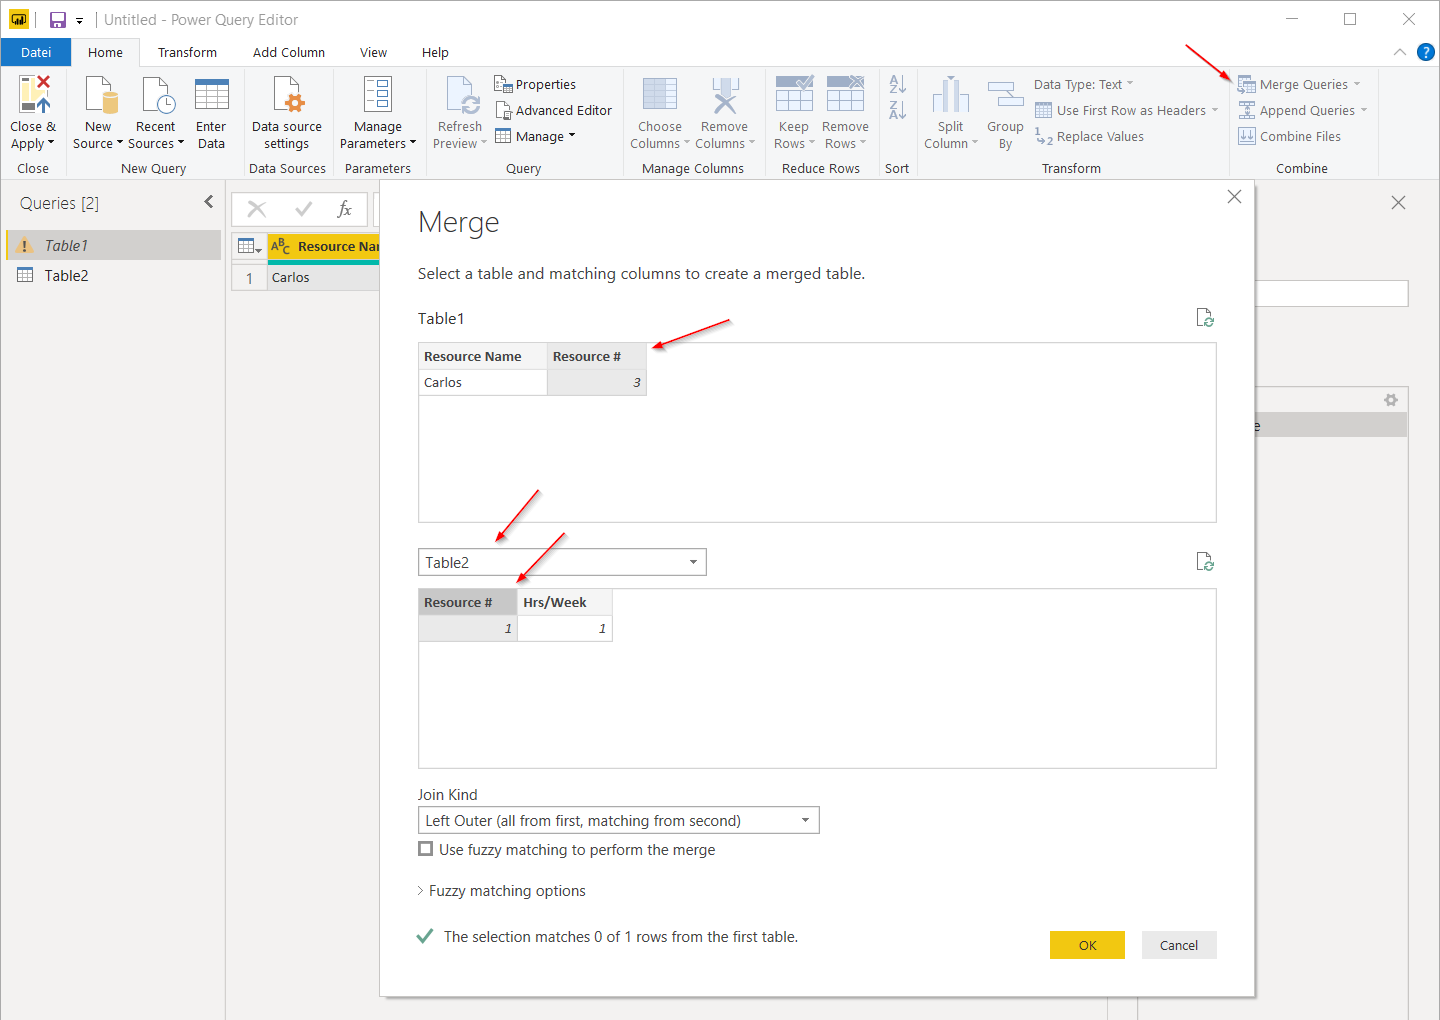Sort ascending A to Z
This screenshot has height=1020, width=1440.
point(898,85)
